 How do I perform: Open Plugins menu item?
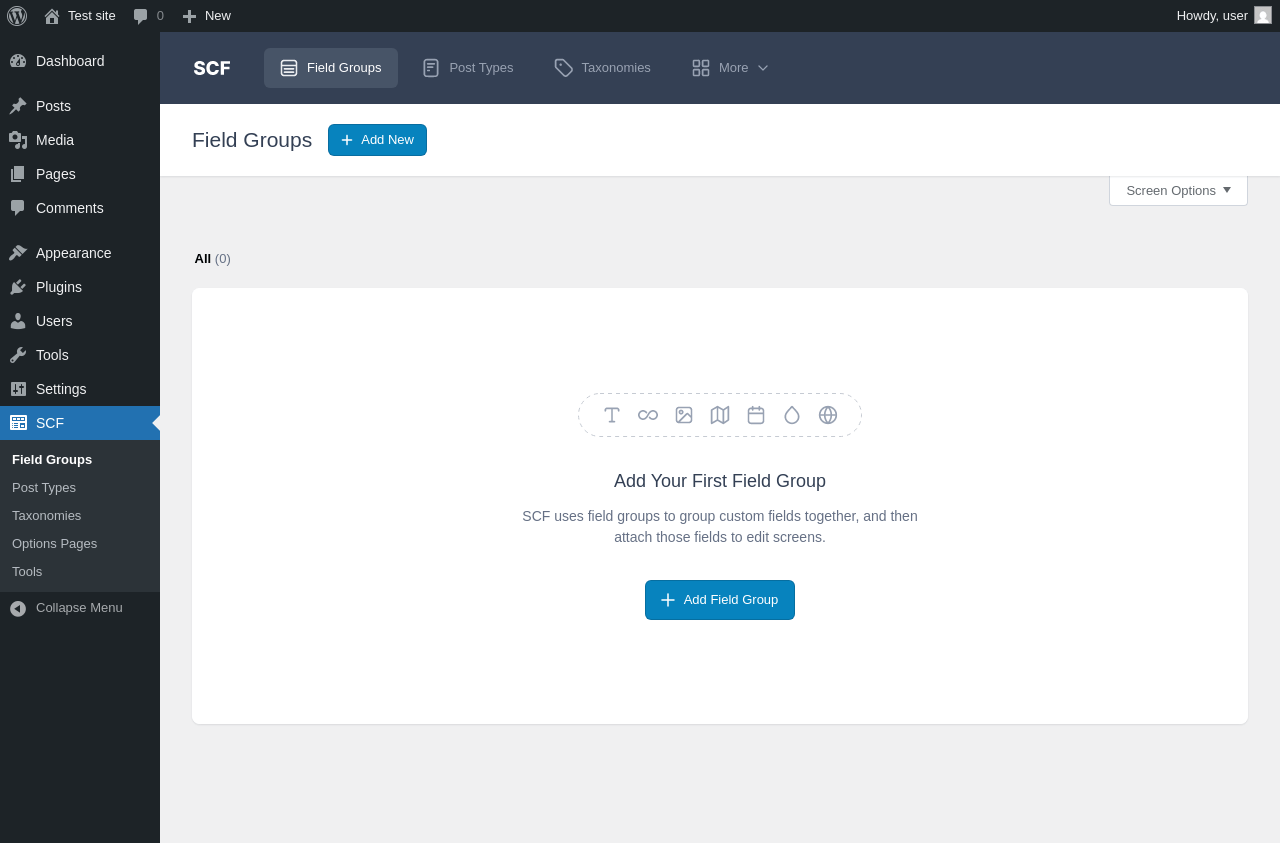[80, 287]
